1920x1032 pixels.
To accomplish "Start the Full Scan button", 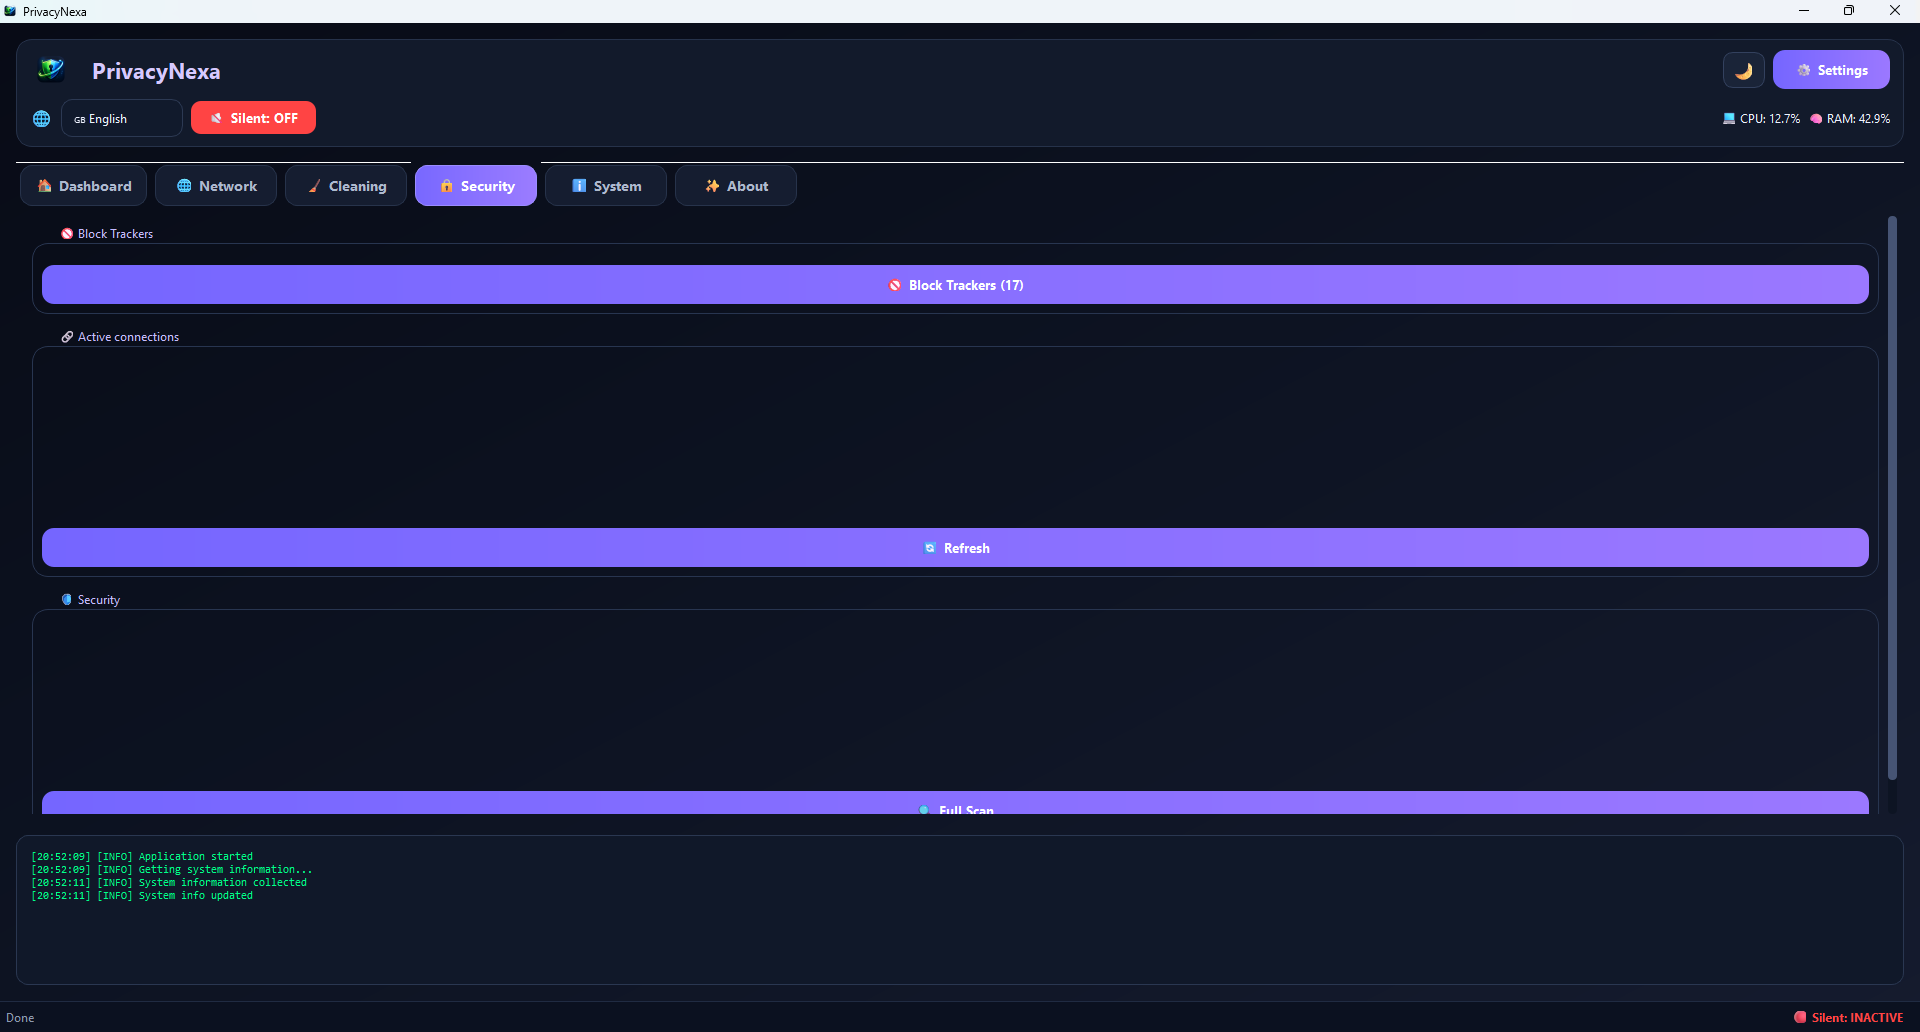I will [x=955, y=803].
